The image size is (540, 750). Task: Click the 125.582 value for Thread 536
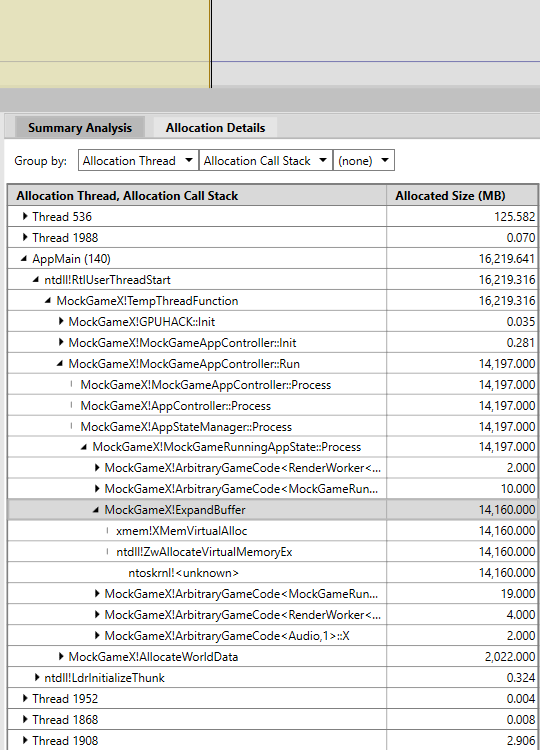[x=514, y=217]
